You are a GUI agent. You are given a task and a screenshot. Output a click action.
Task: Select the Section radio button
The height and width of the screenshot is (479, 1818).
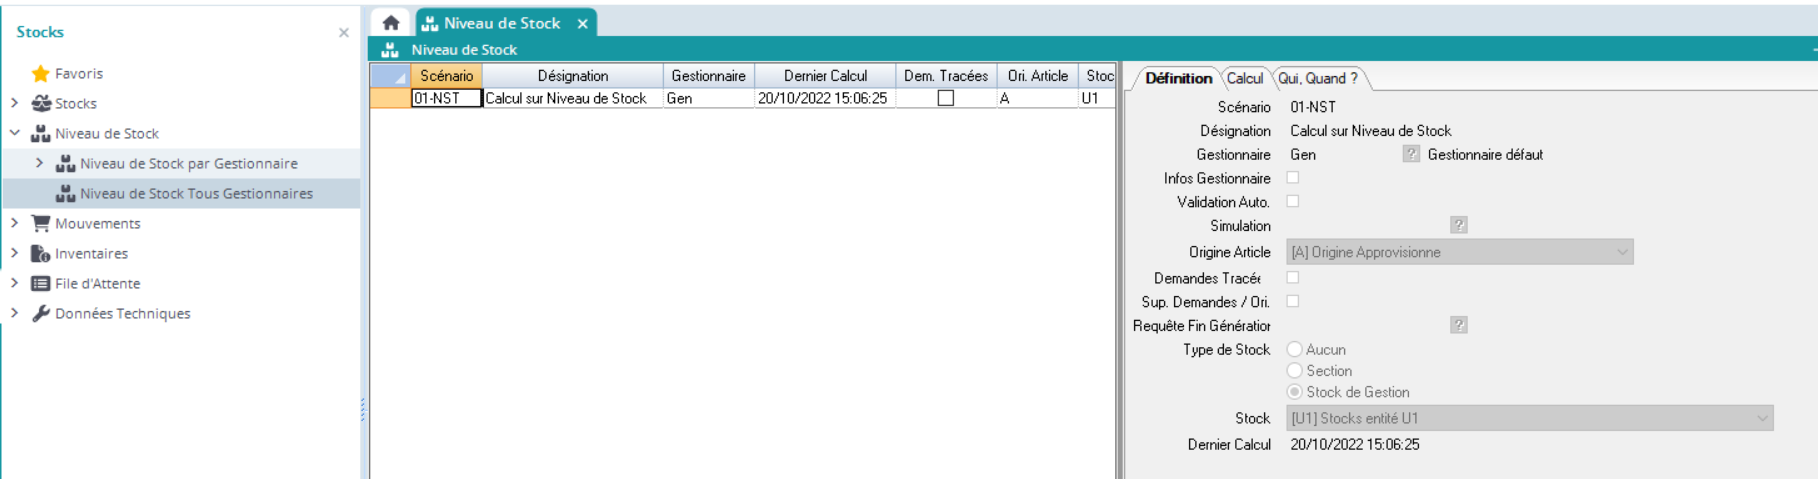(1295, 371)
